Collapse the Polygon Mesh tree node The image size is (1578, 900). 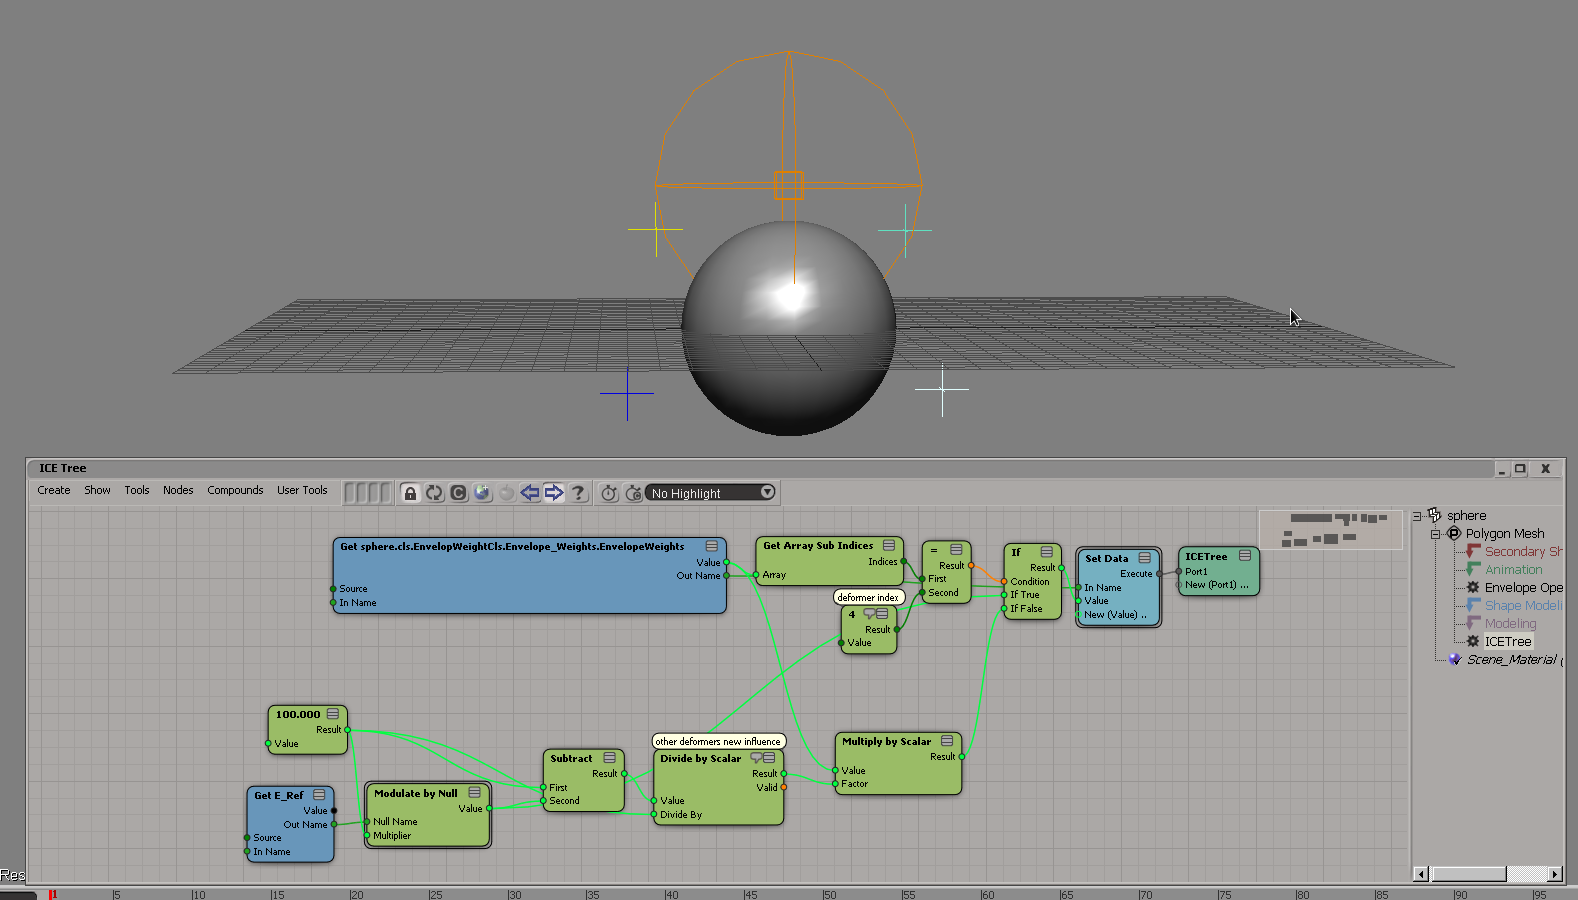pos(1435,534)
